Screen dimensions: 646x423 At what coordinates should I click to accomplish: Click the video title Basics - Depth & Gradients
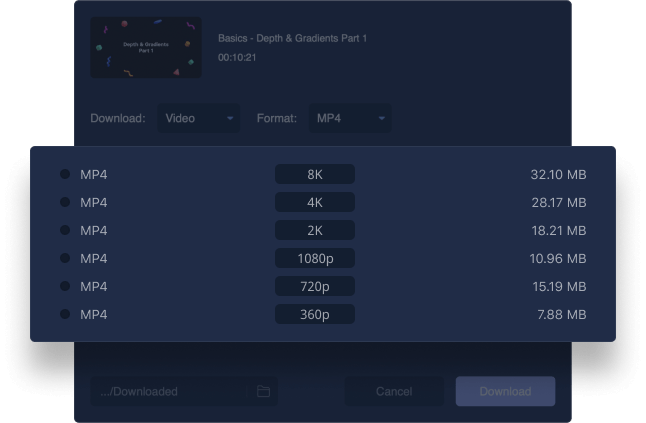pyautogui.click(x=292, y=38)
